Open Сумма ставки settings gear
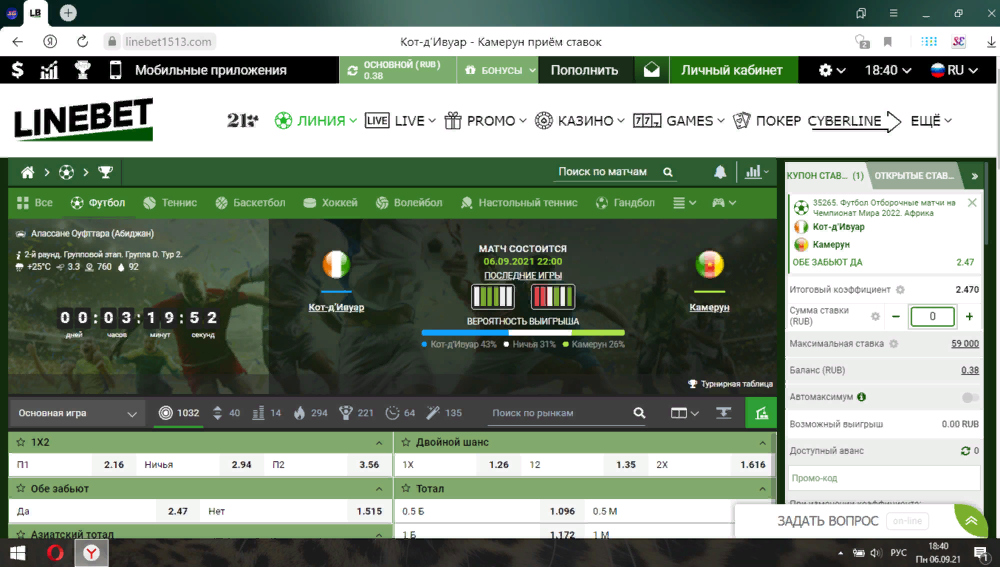Screen dimensions: 1000x567 click(875, 316)
